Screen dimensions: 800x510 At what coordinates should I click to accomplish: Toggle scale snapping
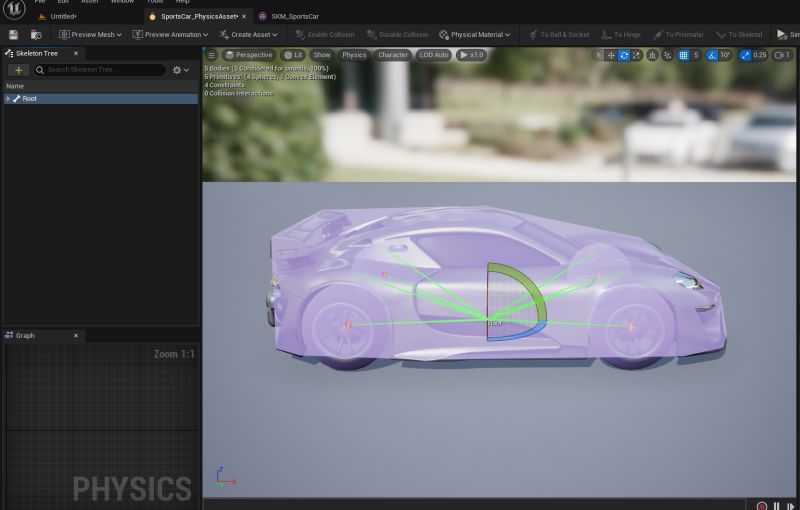point(745,55)
